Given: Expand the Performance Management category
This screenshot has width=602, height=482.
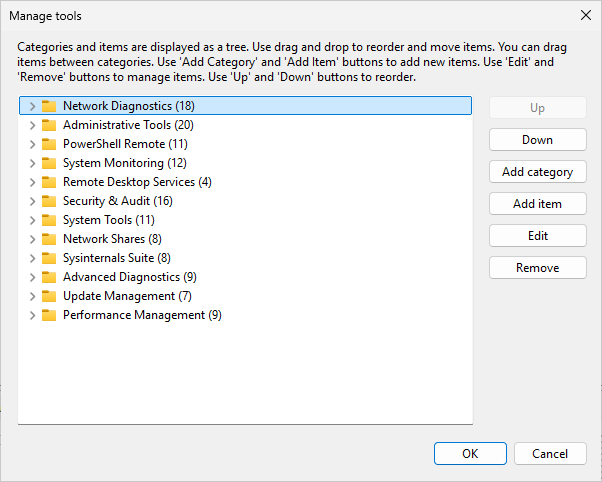Looking at the screenshot, I should (32, 315).
